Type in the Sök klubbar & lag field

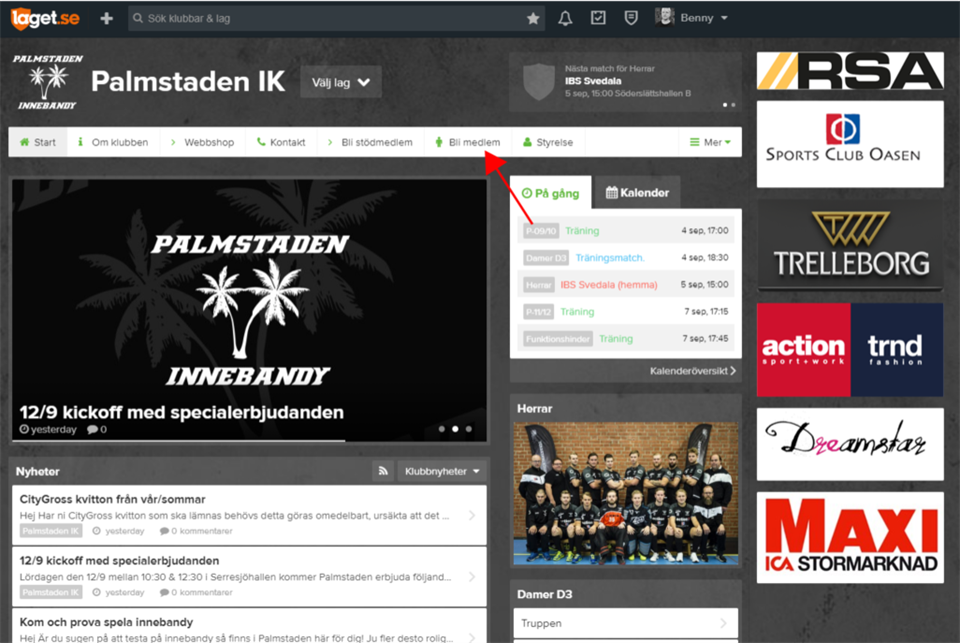point(330,18)
